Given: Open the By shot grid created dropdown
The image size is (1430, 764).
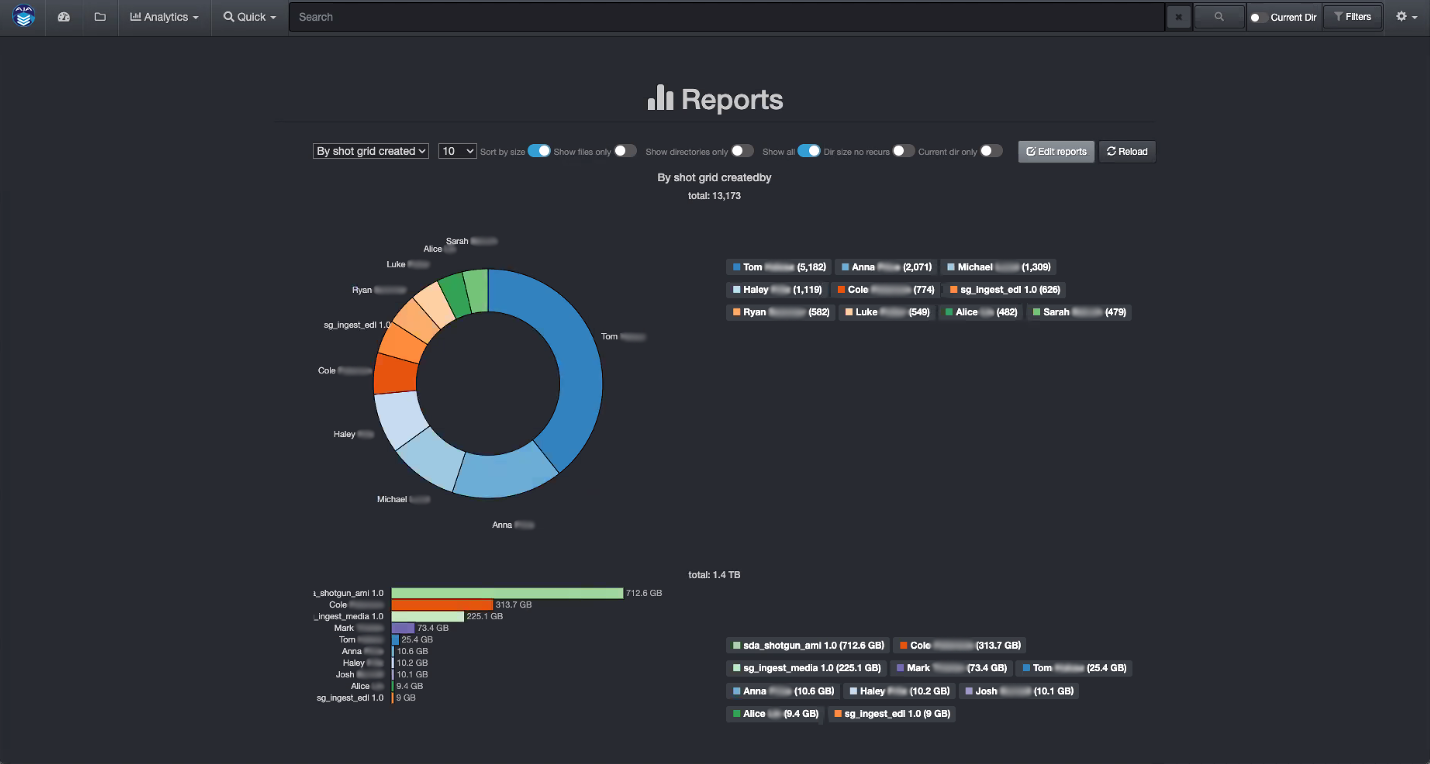Looking at the screenshot, I should (x=370, y=150).
